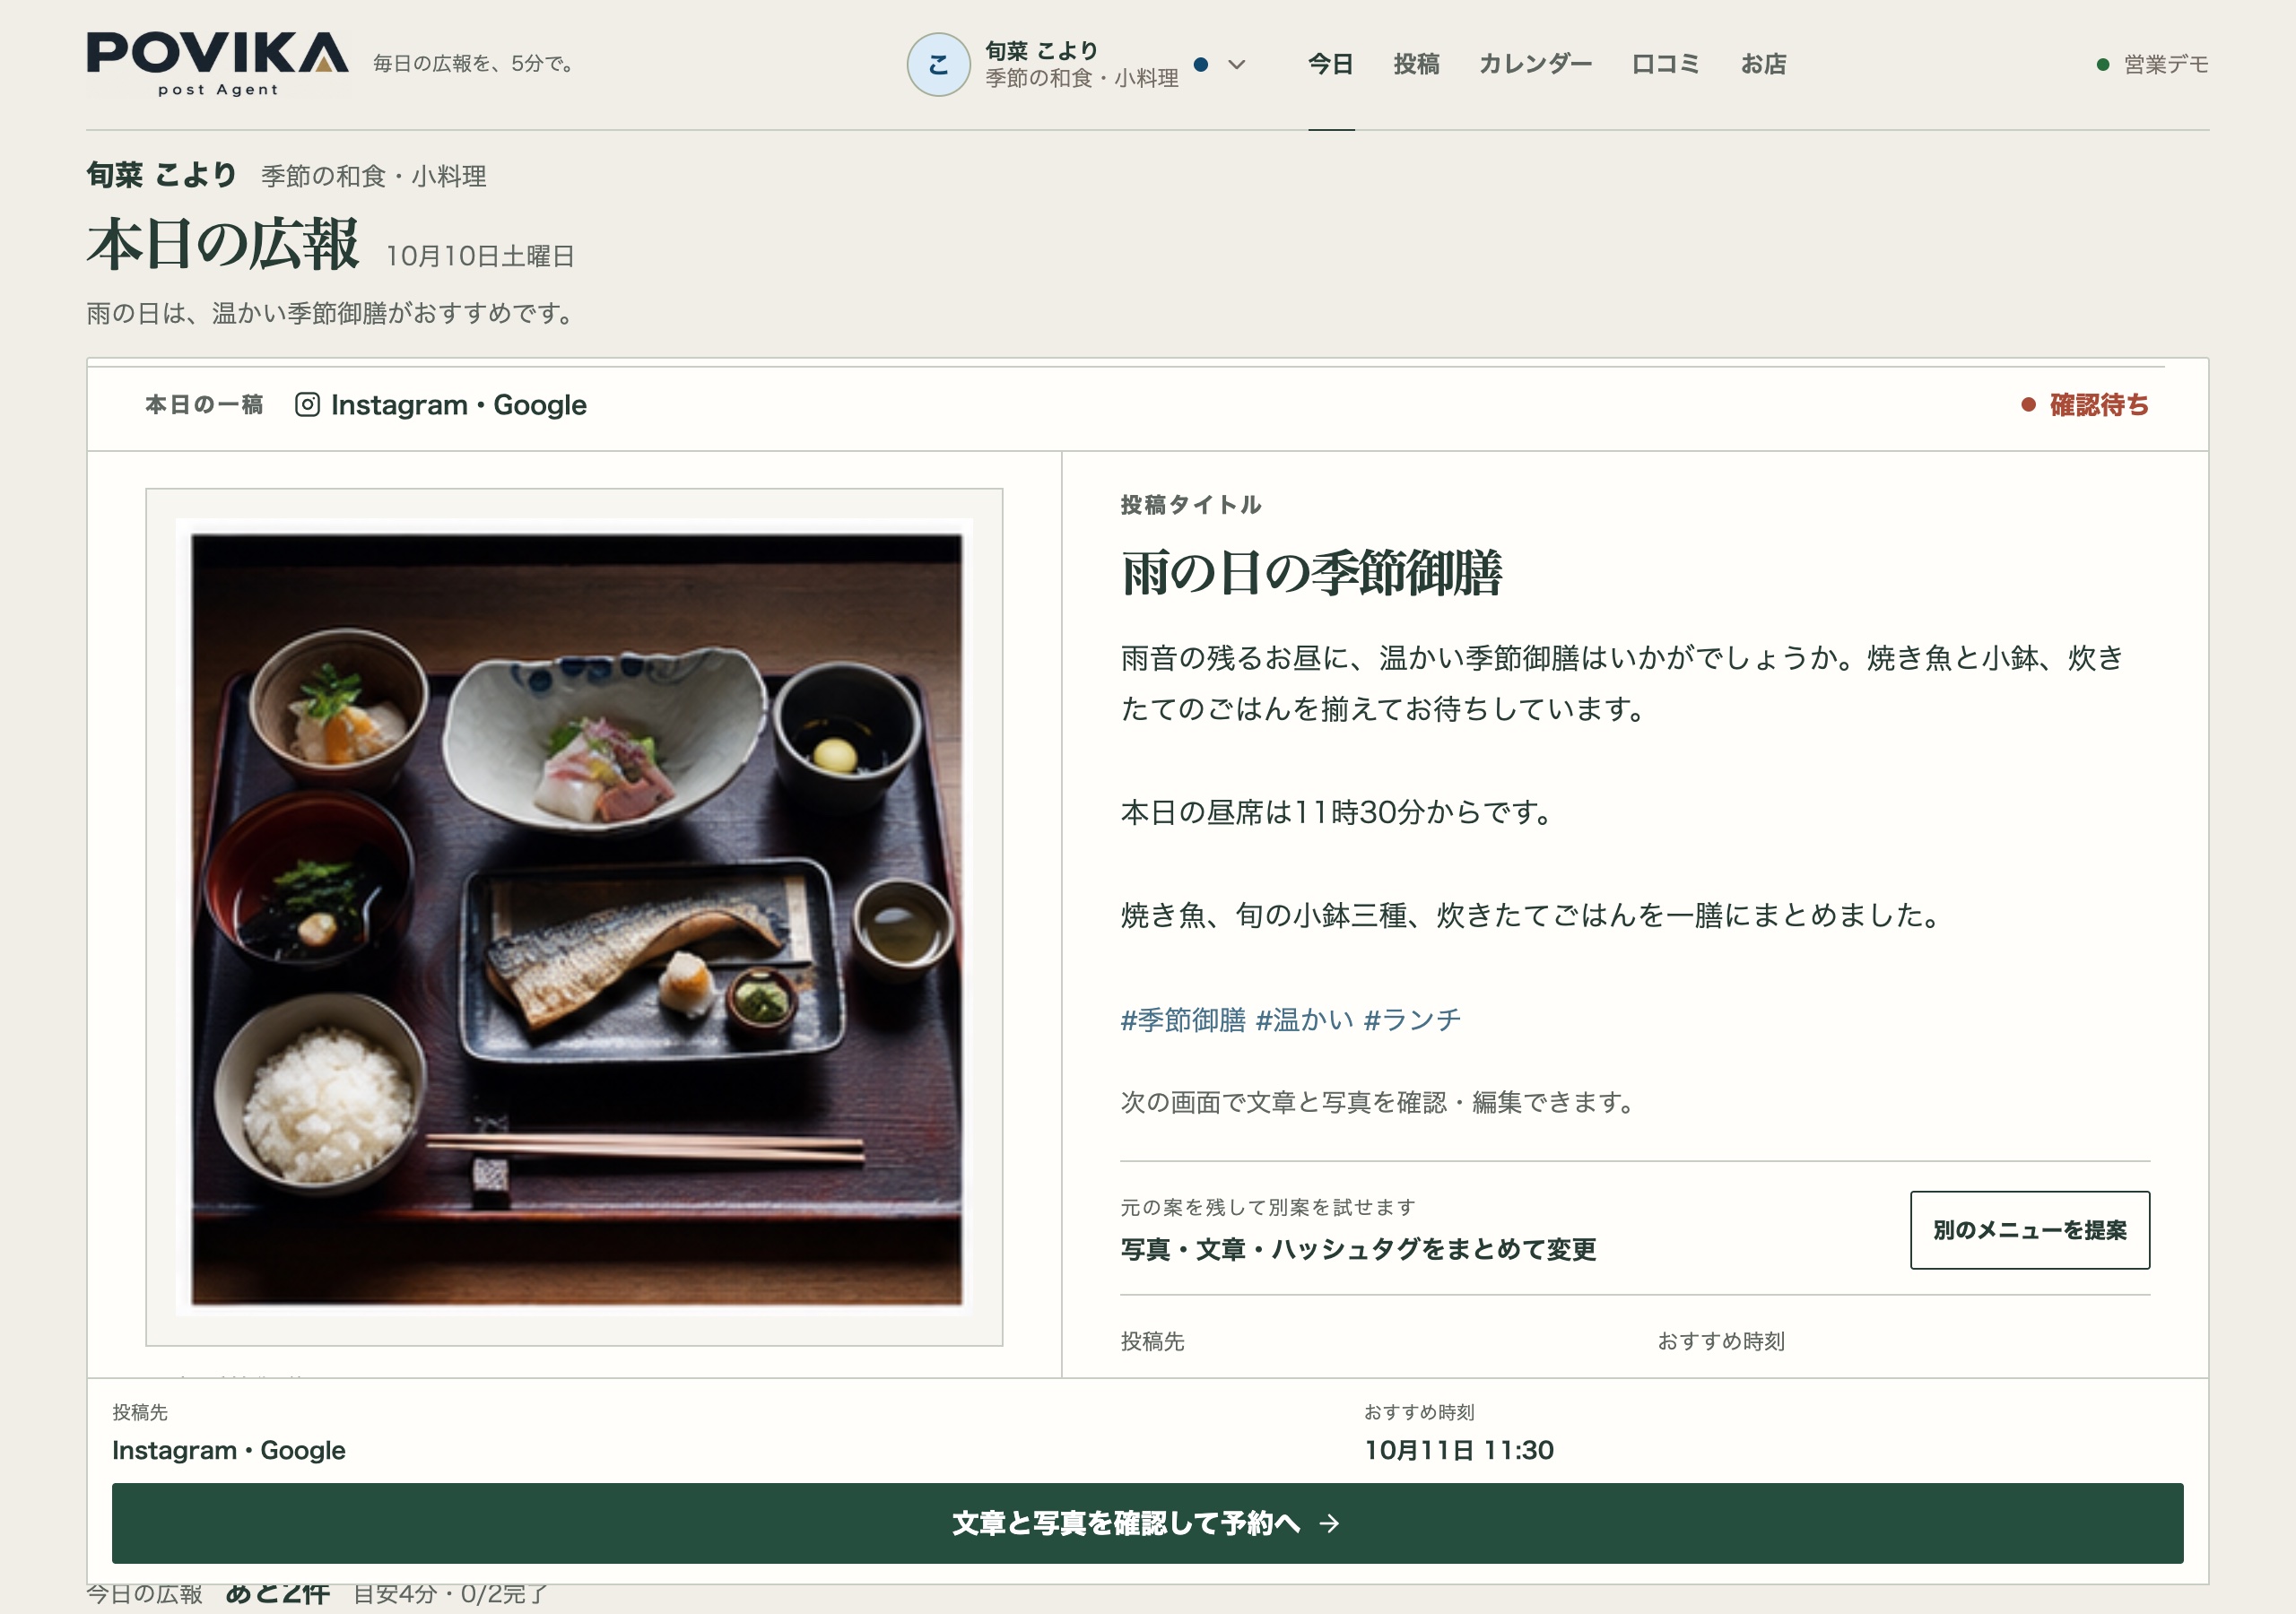2296x1614 pixels.
Task: Click the 写真・文章・ハッシュタグをまとめて変更 text
Action: (1358, 1249)
